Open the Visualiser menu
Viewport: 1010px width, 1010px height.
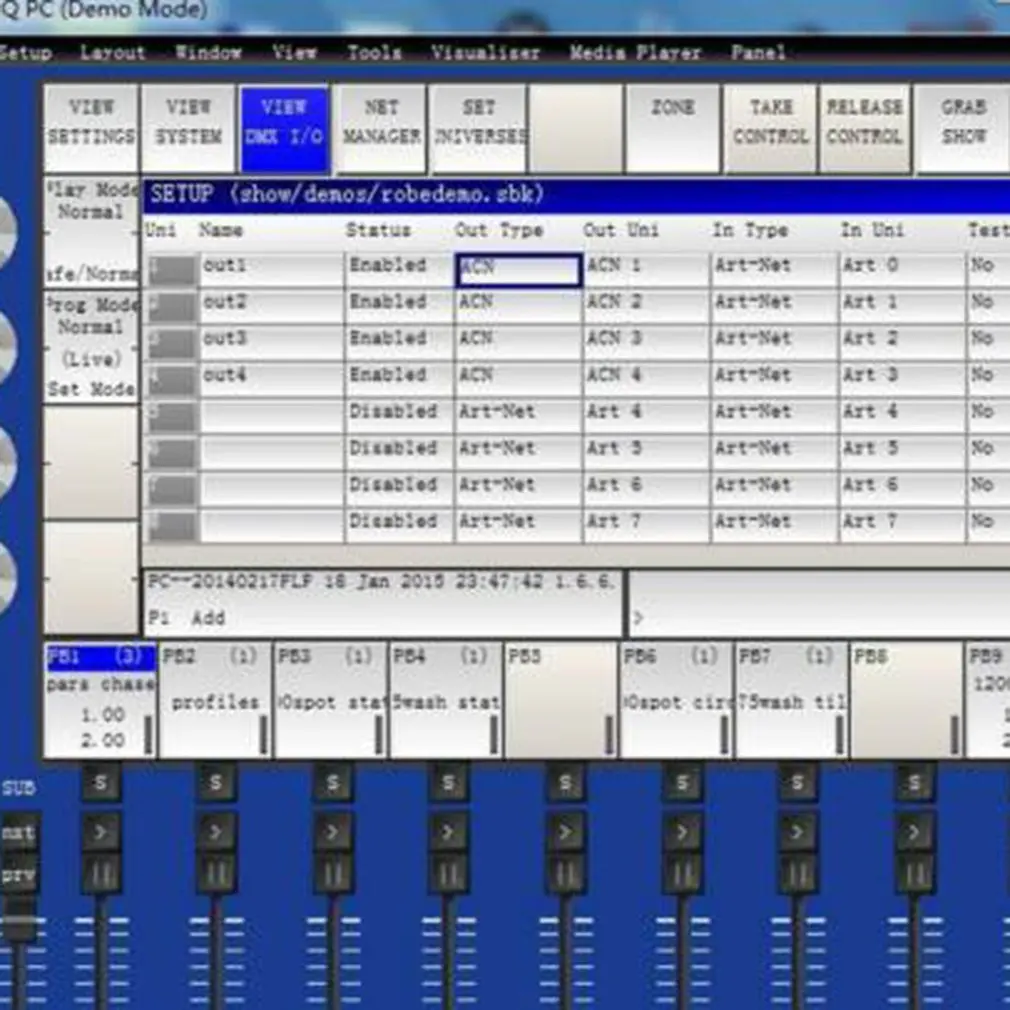coord(485,52)
